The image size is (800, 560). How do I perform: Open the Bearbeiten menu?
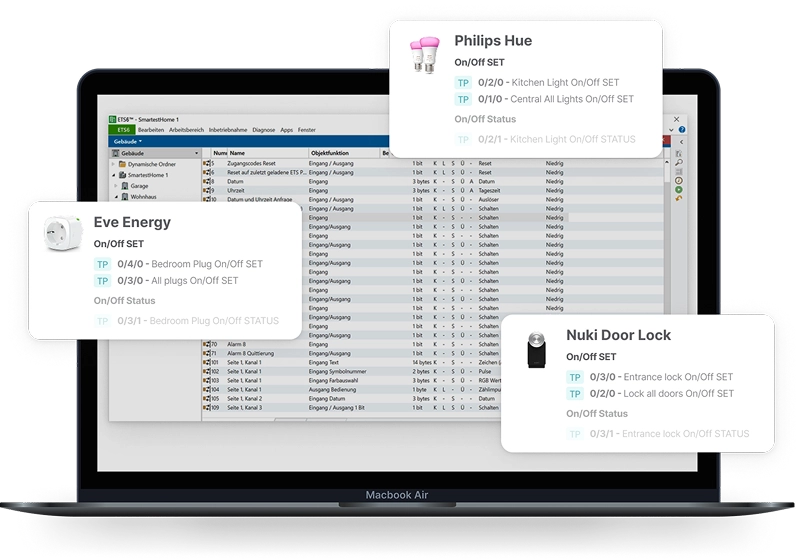click(151, 130)
